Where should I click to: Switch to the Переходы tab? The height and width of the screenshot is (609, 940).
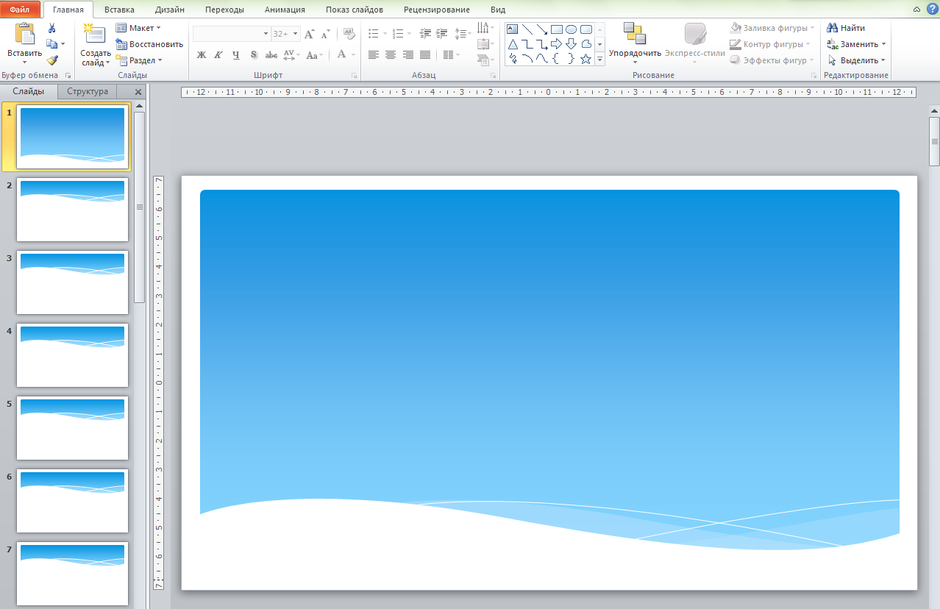tap(224, 10)
